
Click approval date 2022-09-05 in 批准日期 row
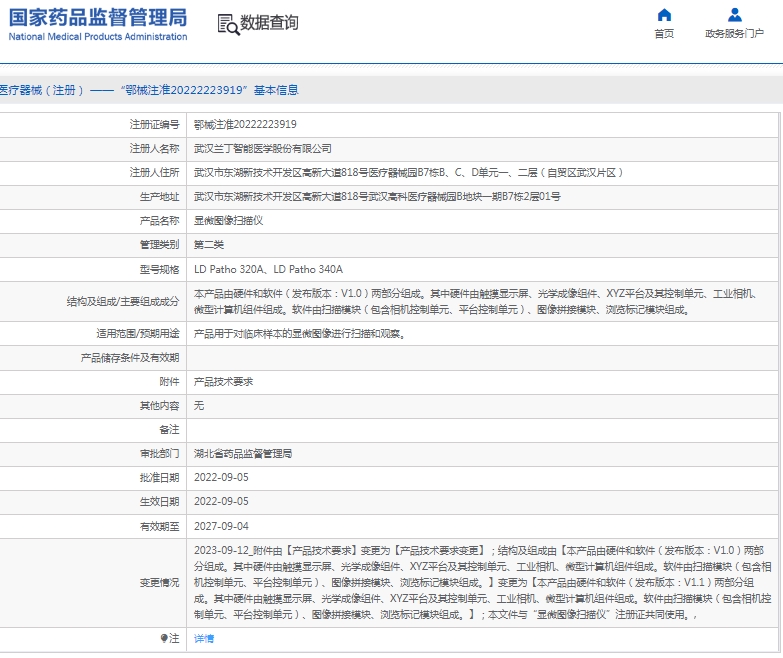pyautogui.click(x=221, y=478)
